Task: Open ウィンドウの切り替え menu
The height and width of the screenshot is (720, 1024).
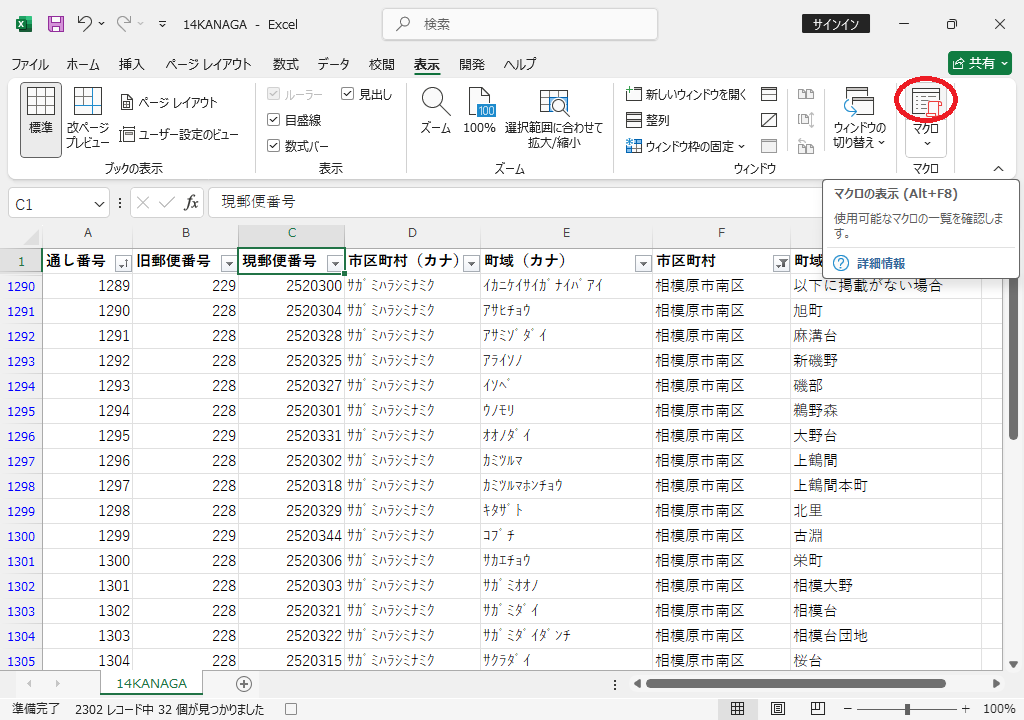Action: pyautogui.click(x=859, y=119)
